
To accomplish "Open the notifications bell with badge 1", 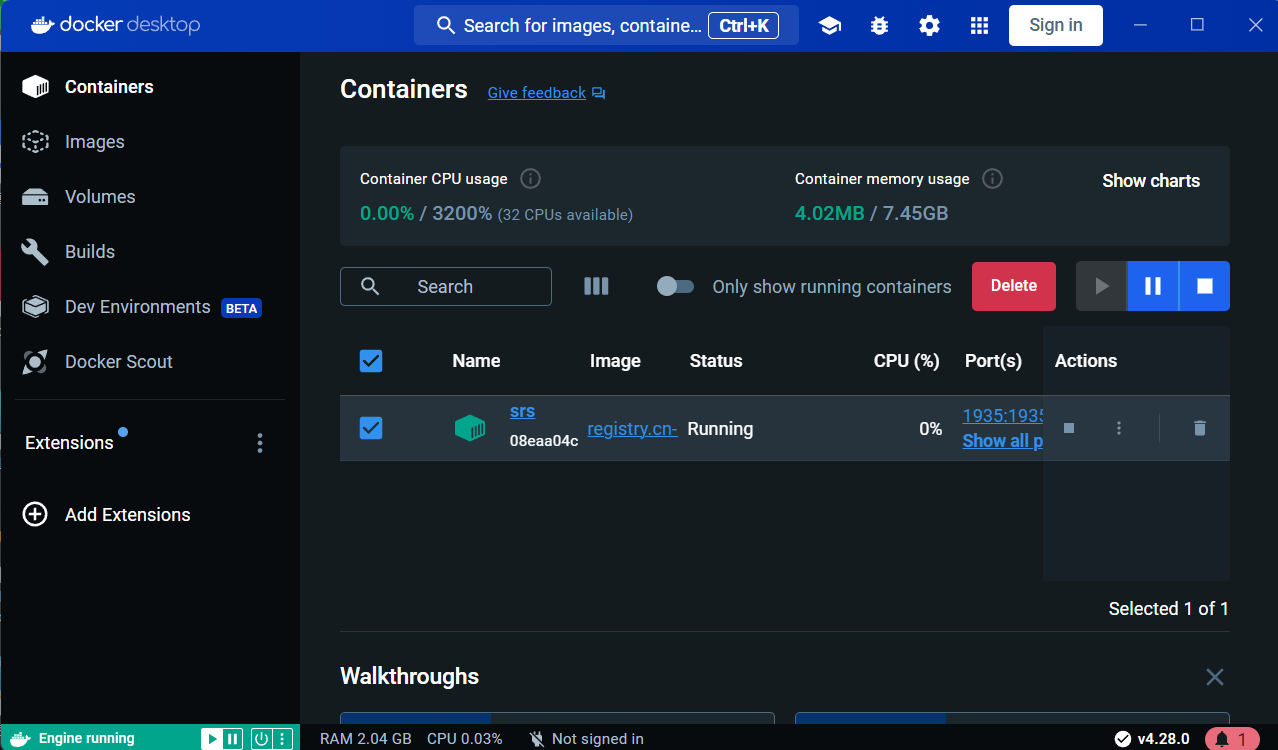I will pos(1232,739).
